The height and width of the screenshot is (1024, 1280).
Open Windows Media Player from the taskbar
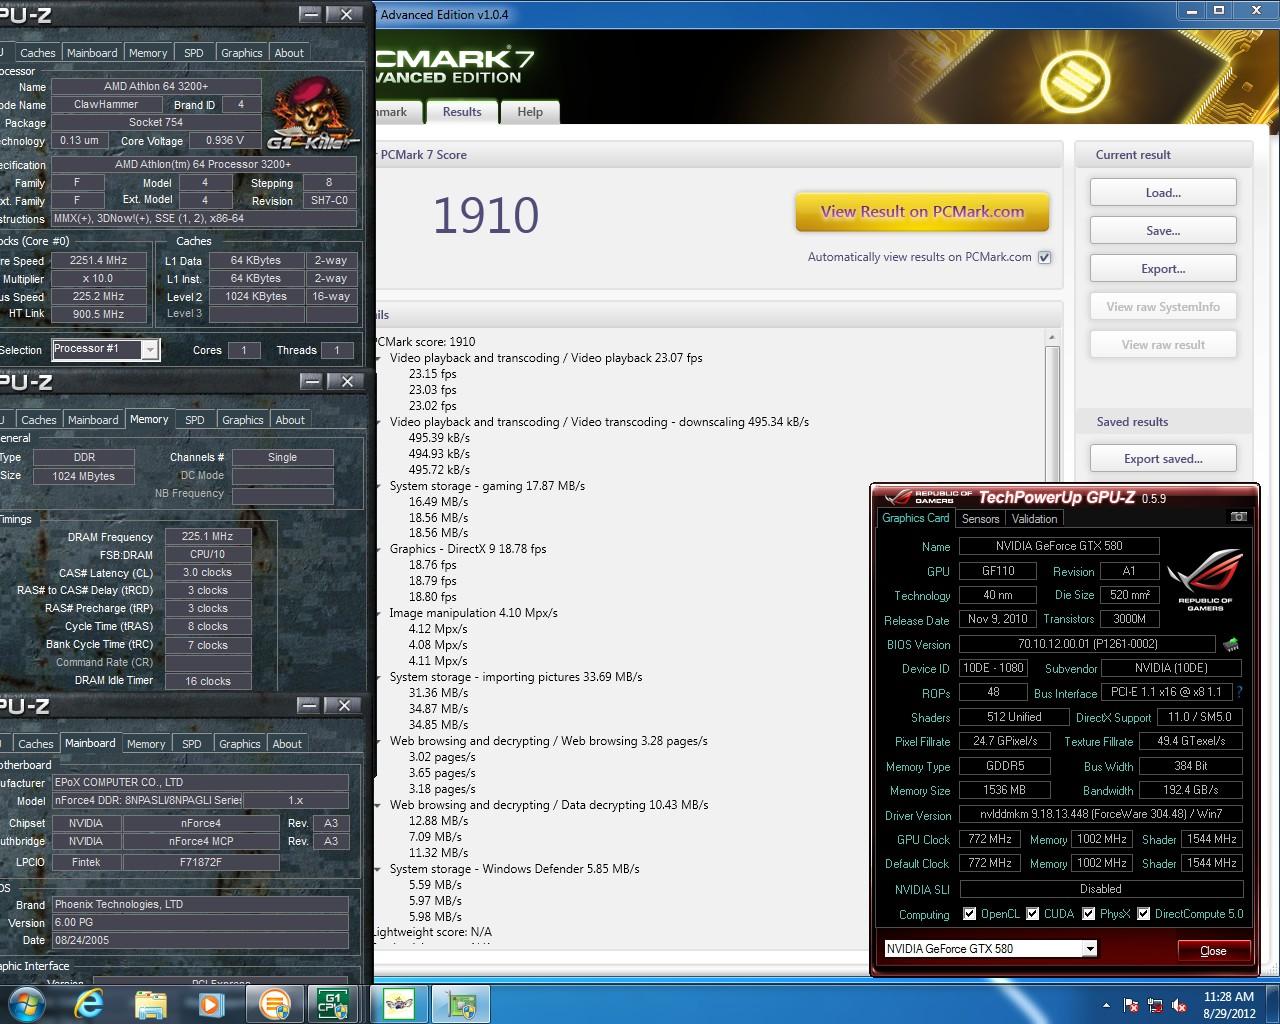[211, 1004]
